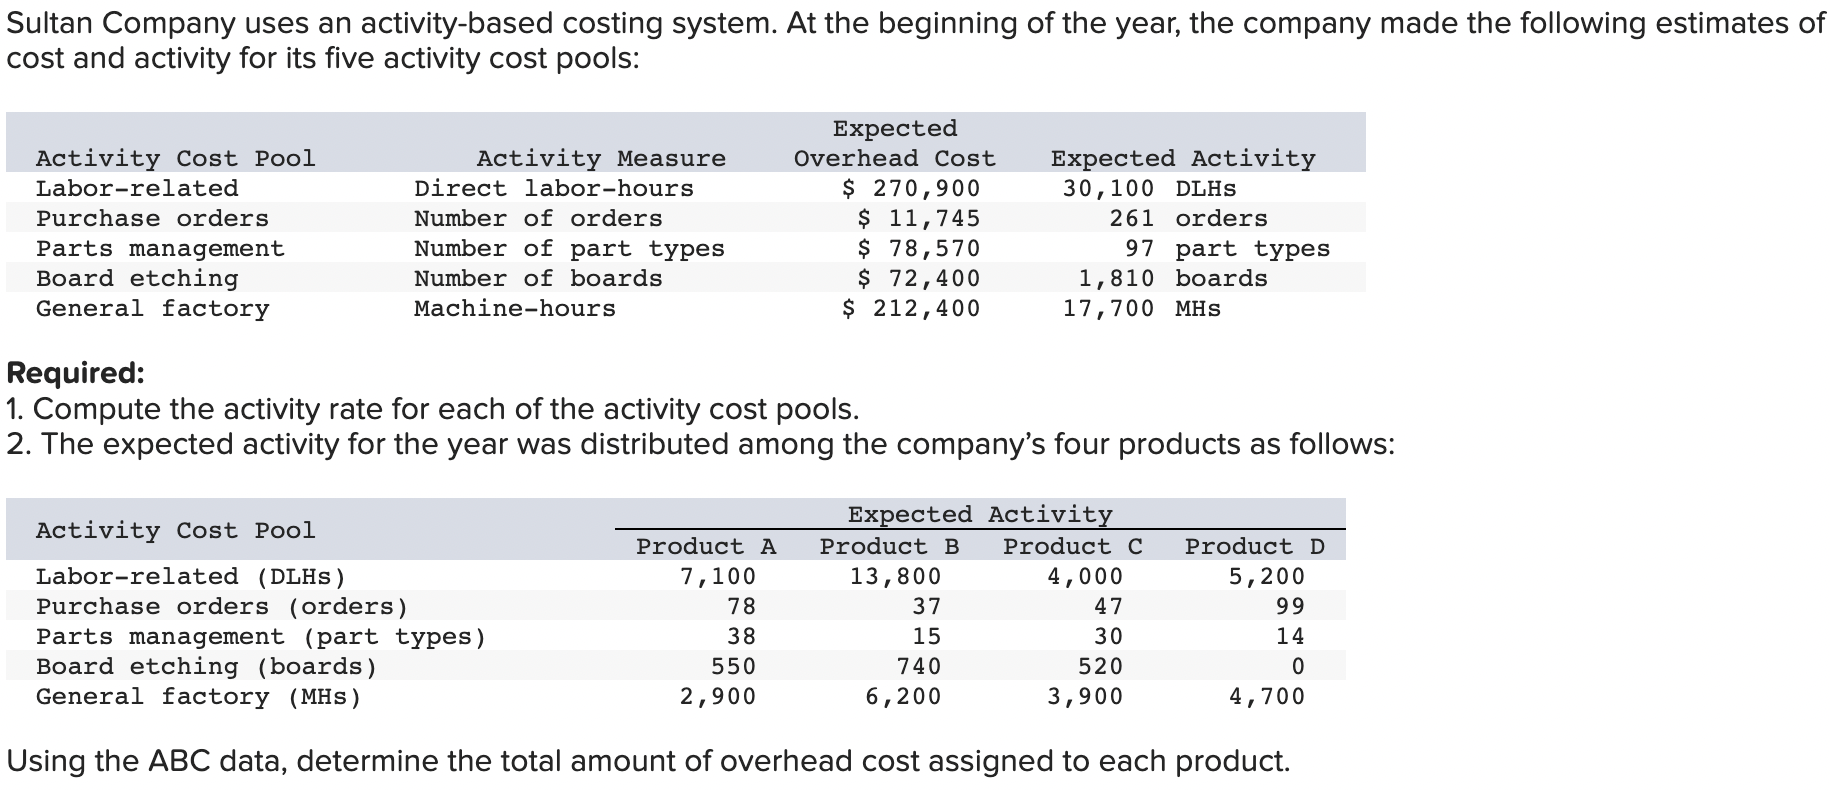The height and width of the screenshot is (790, 1830).
Task: Select Product D general factory value 4,700
Action: 1267,696
